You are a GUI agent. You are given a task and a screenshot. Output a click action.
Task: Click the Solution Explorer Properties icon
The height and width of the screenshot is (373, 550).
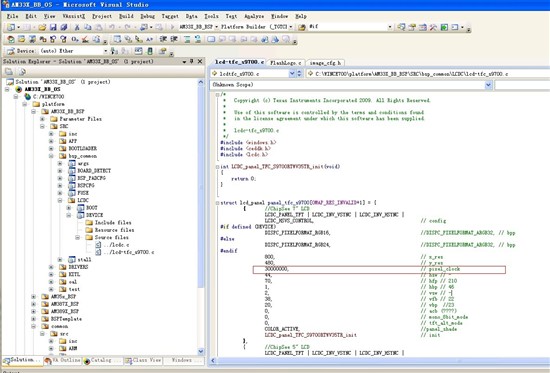click(x=9, y=72)
